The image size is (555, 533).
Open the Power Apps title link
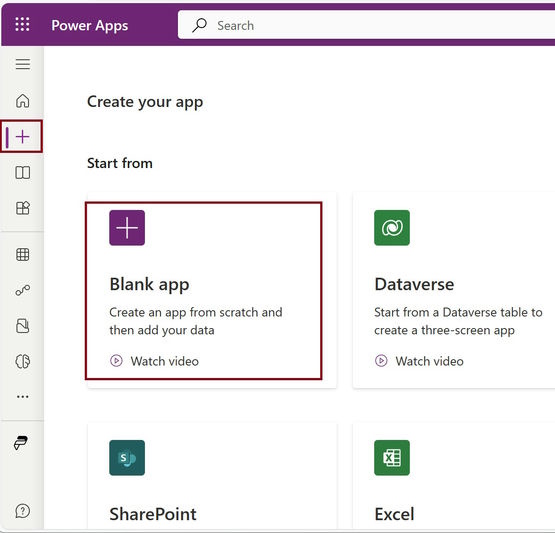[x=90, y=25]
